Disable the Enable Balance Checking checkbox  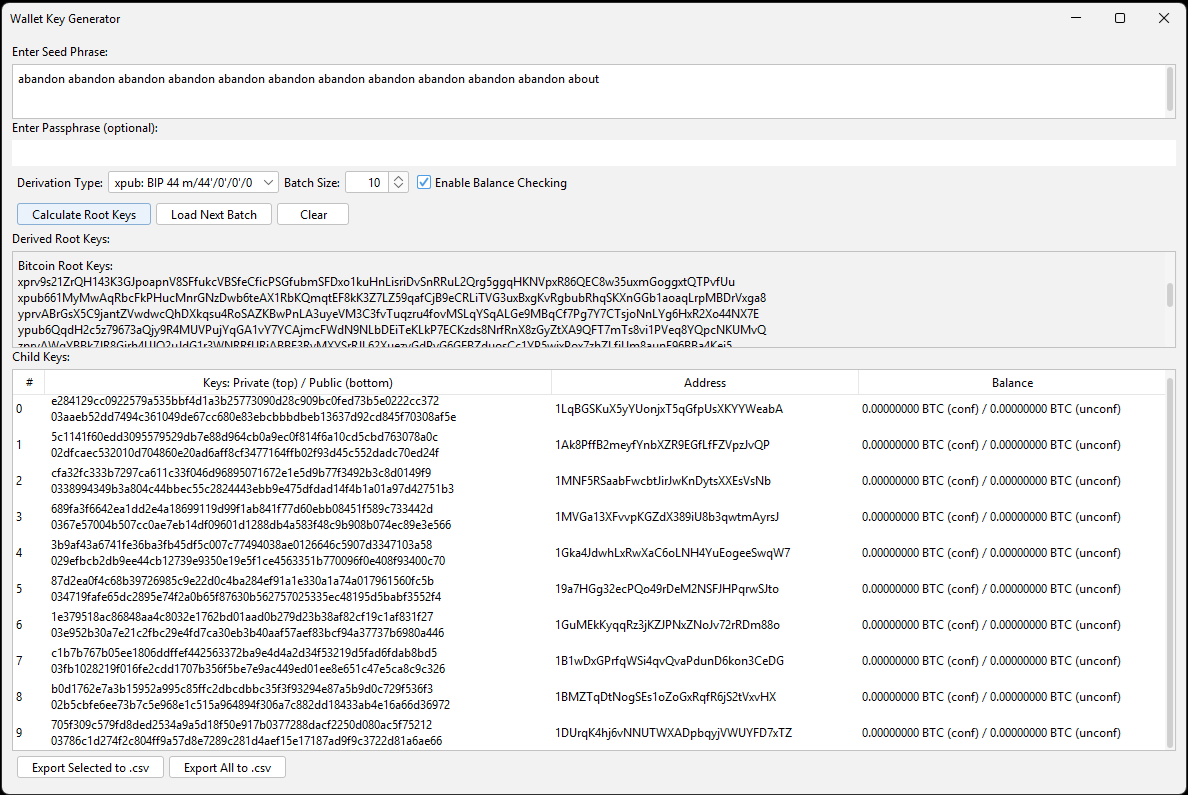coord(424,182)
